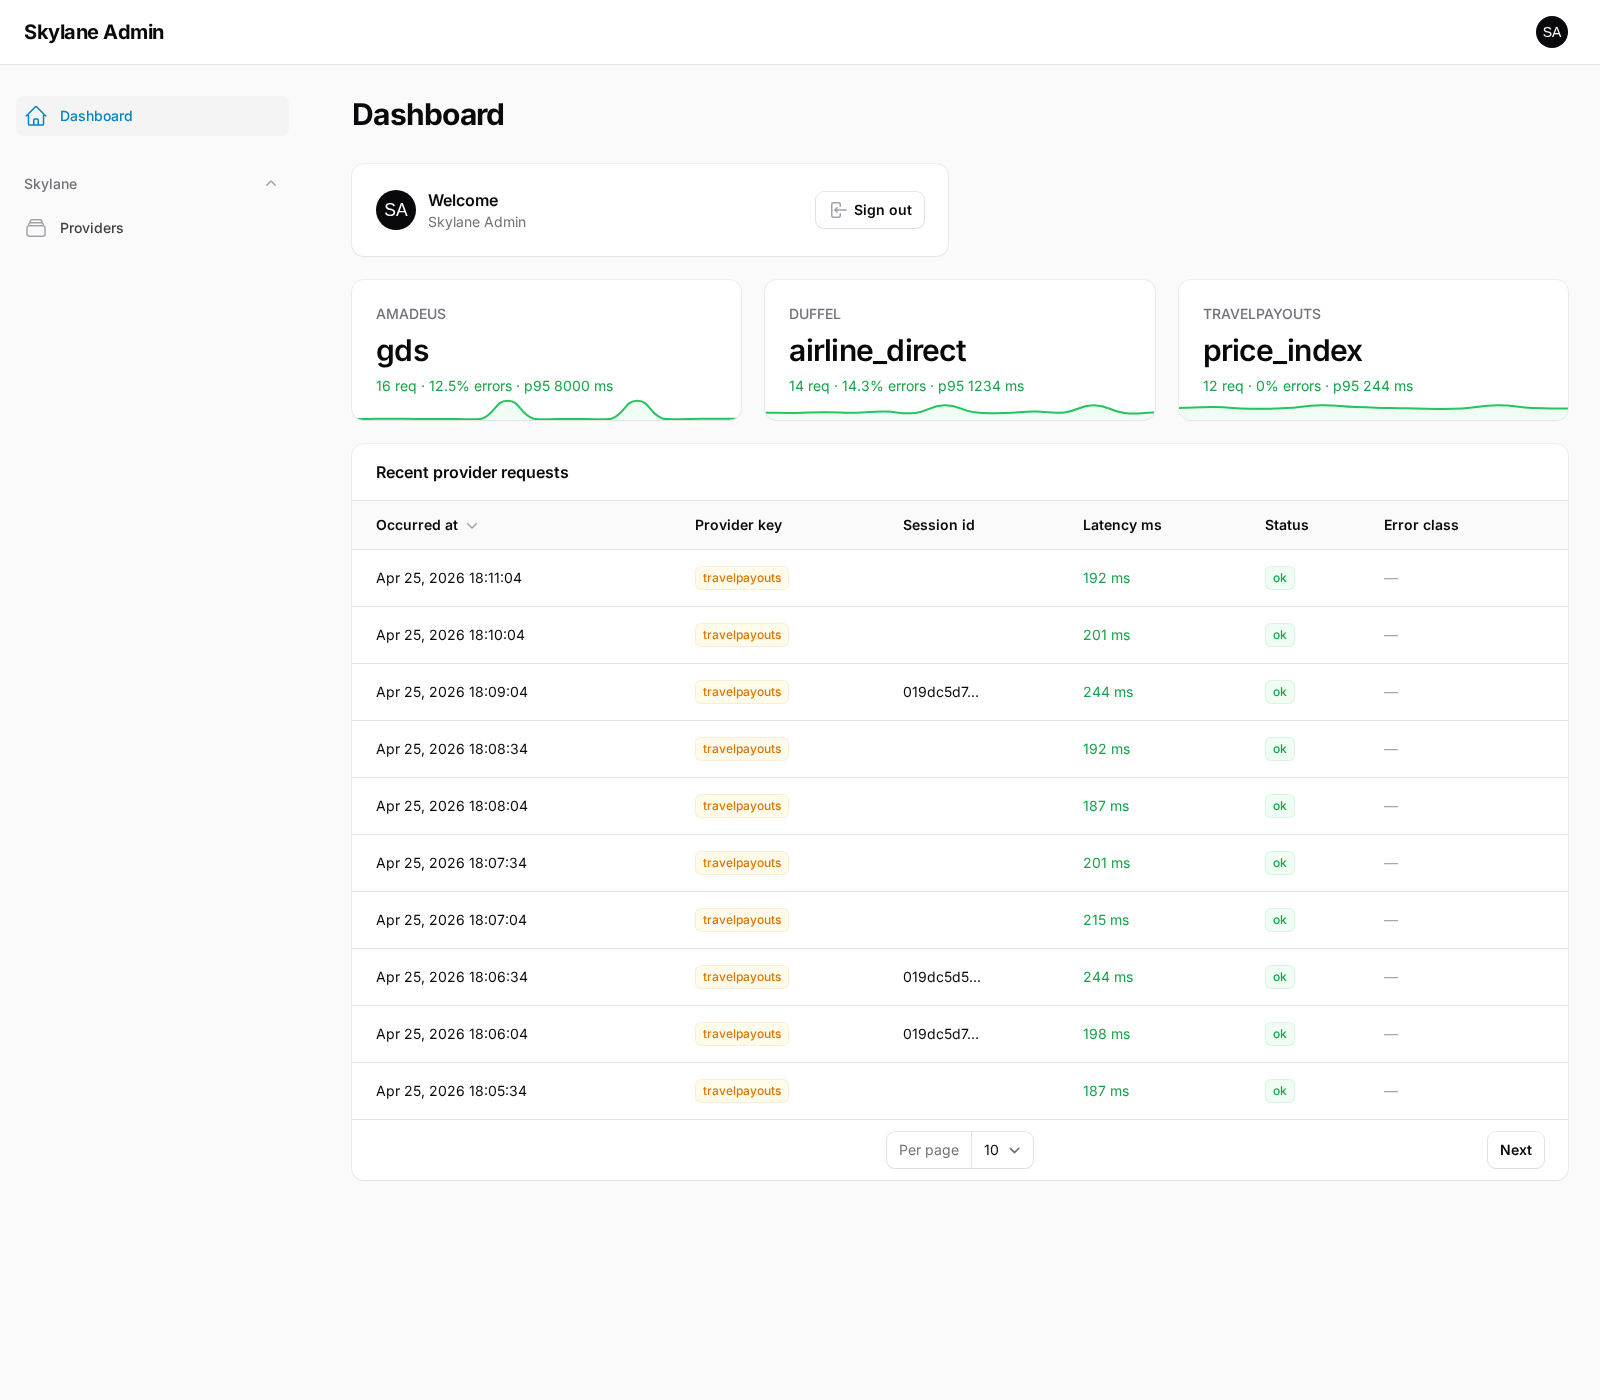Click the Providers stack icon in sidebar
This screenshot has height=1400, width=1600.
[x=36, y=228]
